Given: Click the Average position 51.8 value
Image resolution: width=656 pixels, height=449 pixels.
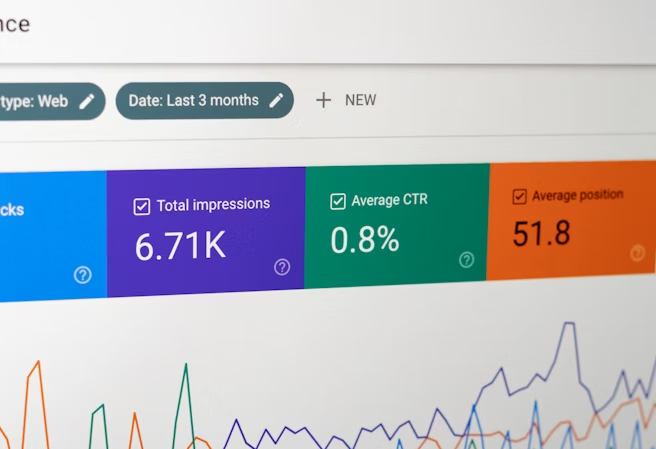Looking at the screenshot, I should (541, 233).
